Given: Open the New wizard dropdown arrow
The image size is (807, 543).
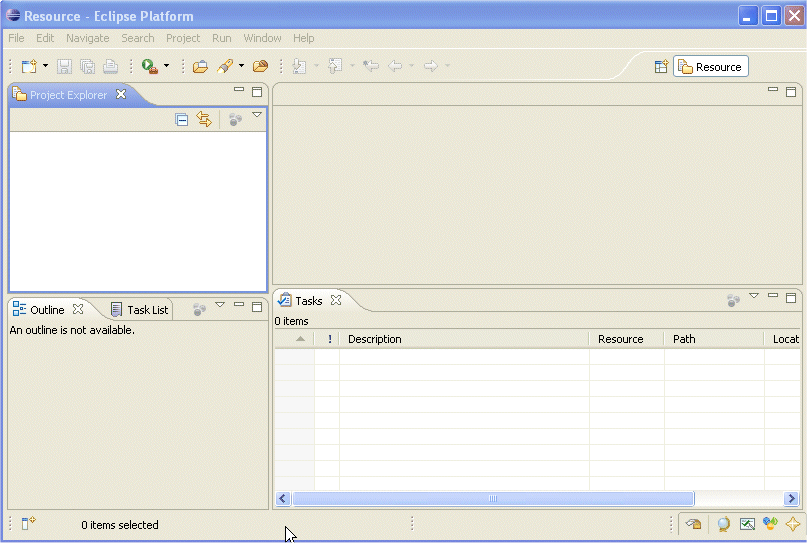Looking at the screenshot, I should [x=45, y=66].
